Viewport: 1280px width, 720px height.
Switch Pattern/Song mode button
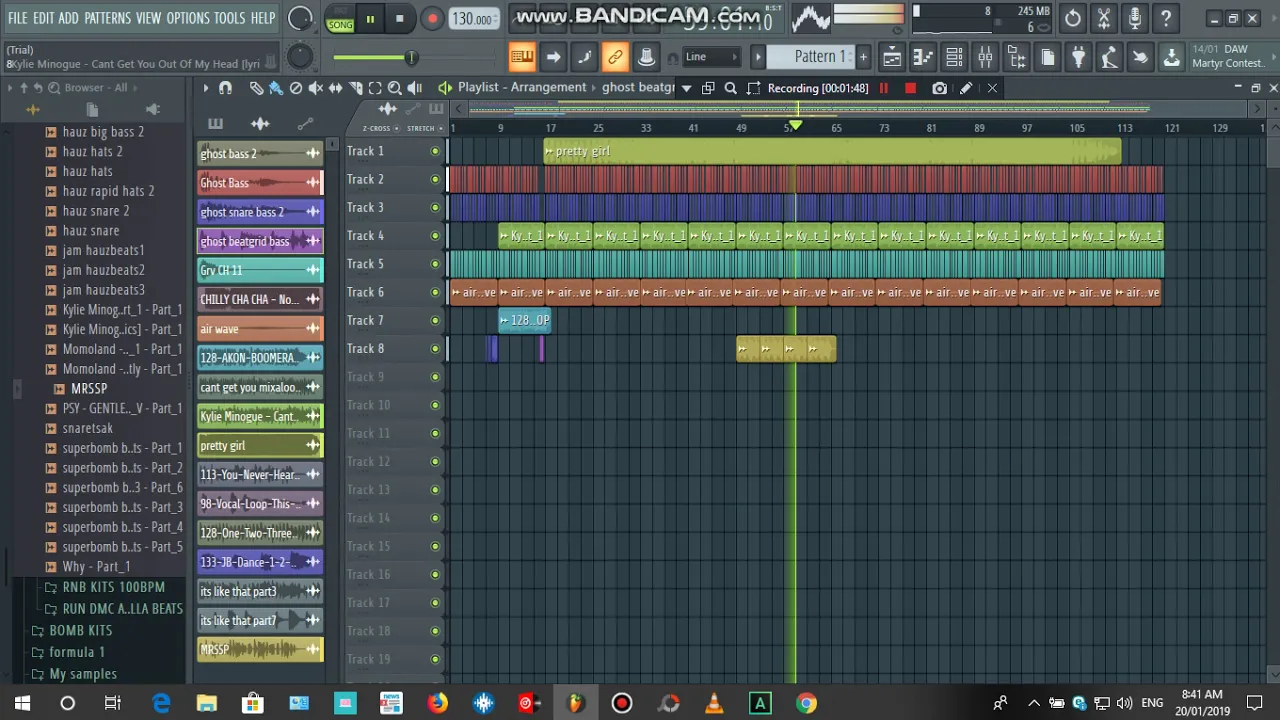tap(340, 19)
